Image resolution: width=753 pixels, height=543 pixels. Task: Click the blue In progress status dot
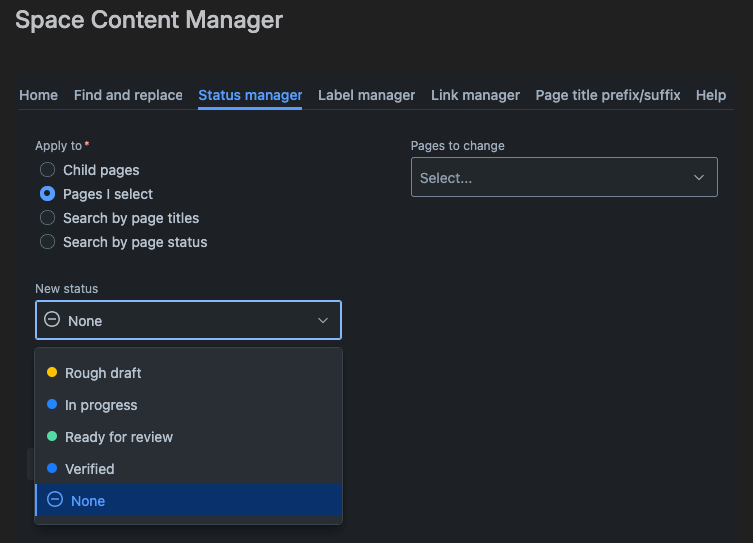52,404
